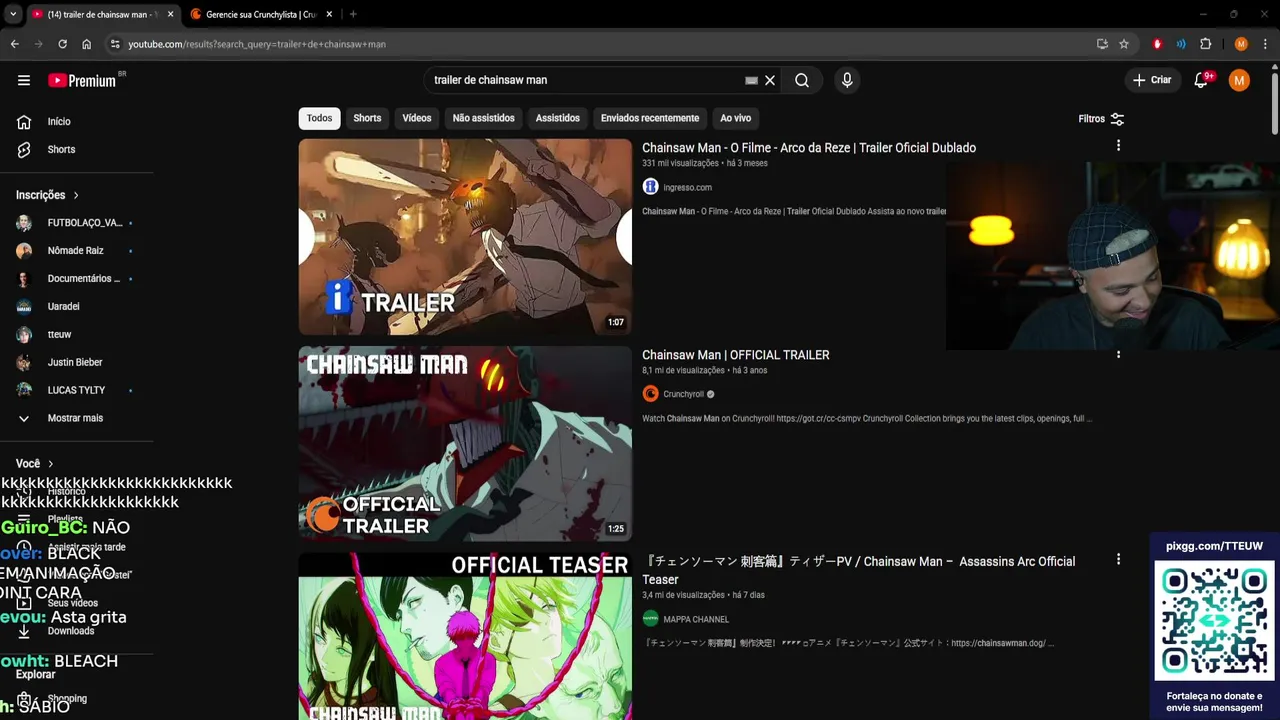The image size is (1280, 720).
Task: Open the account avatar menu on YouTube
Action: 1239,80
